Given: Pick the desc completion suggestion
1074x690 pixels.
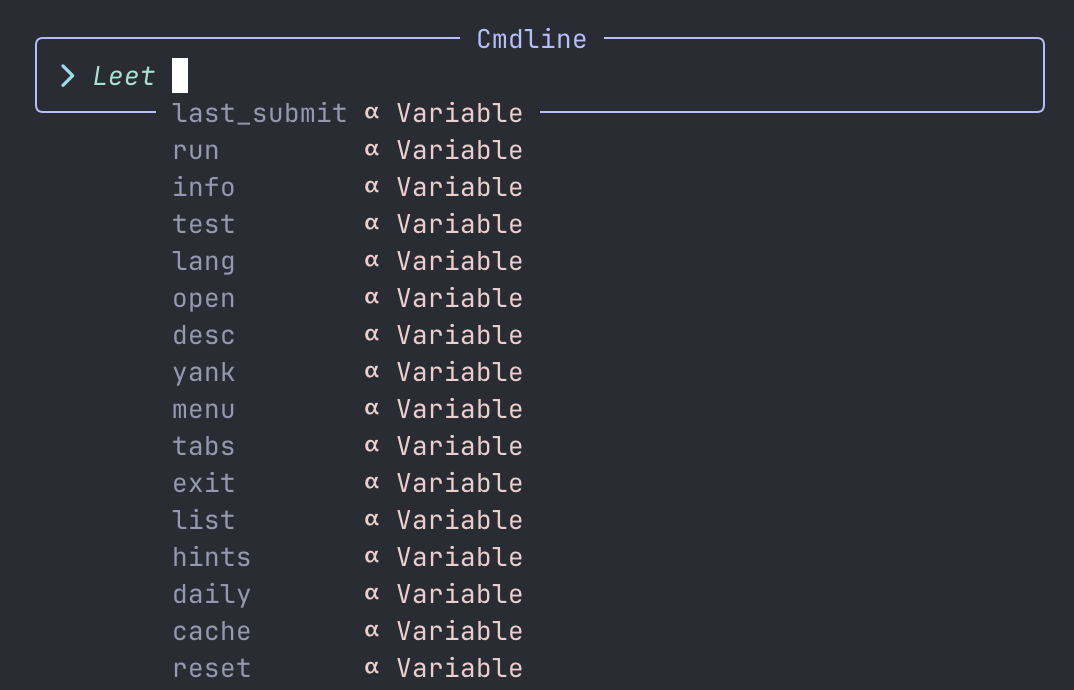Looking at the screenshot, I should (348, 335).
